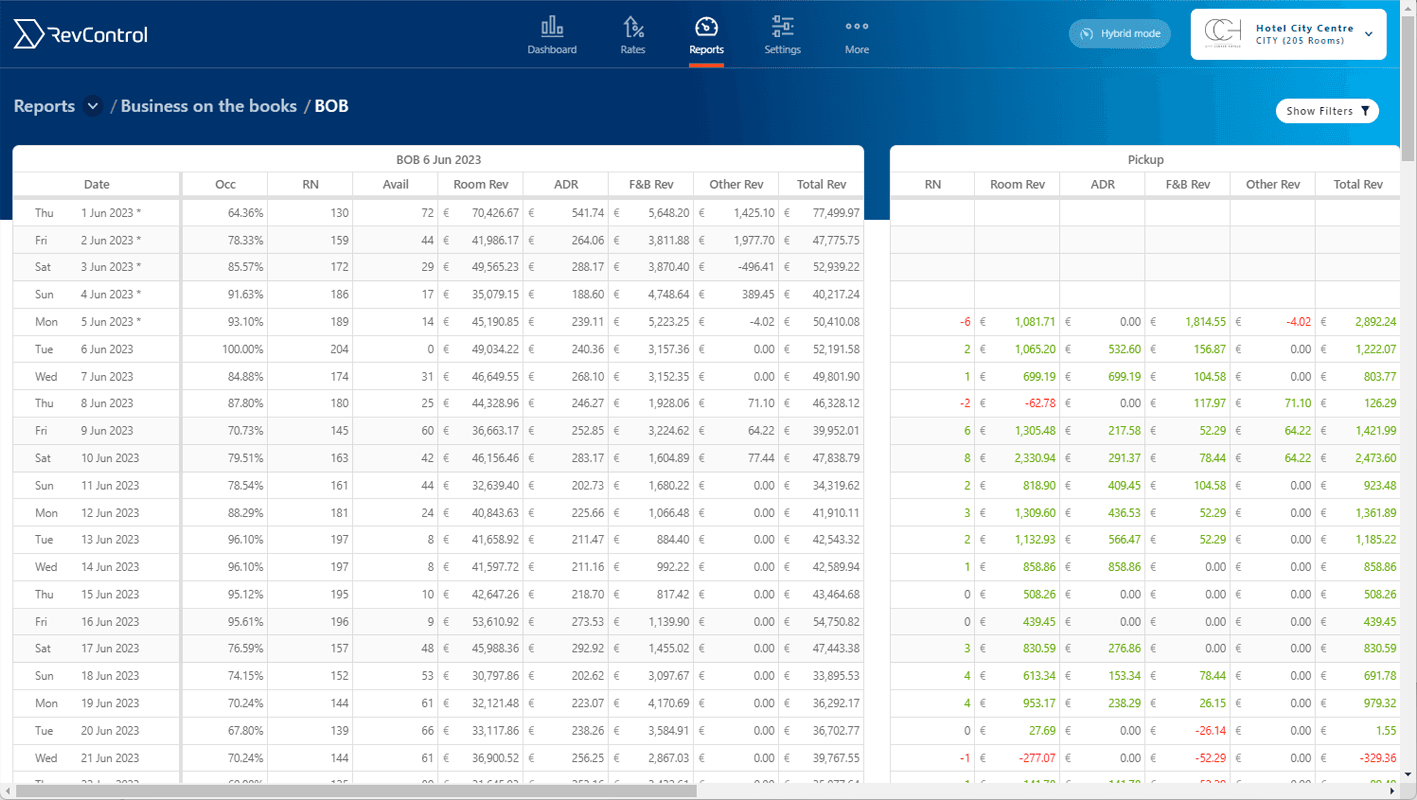Click the Business on the books link
1417x800 pixels.
pos(208,106)
